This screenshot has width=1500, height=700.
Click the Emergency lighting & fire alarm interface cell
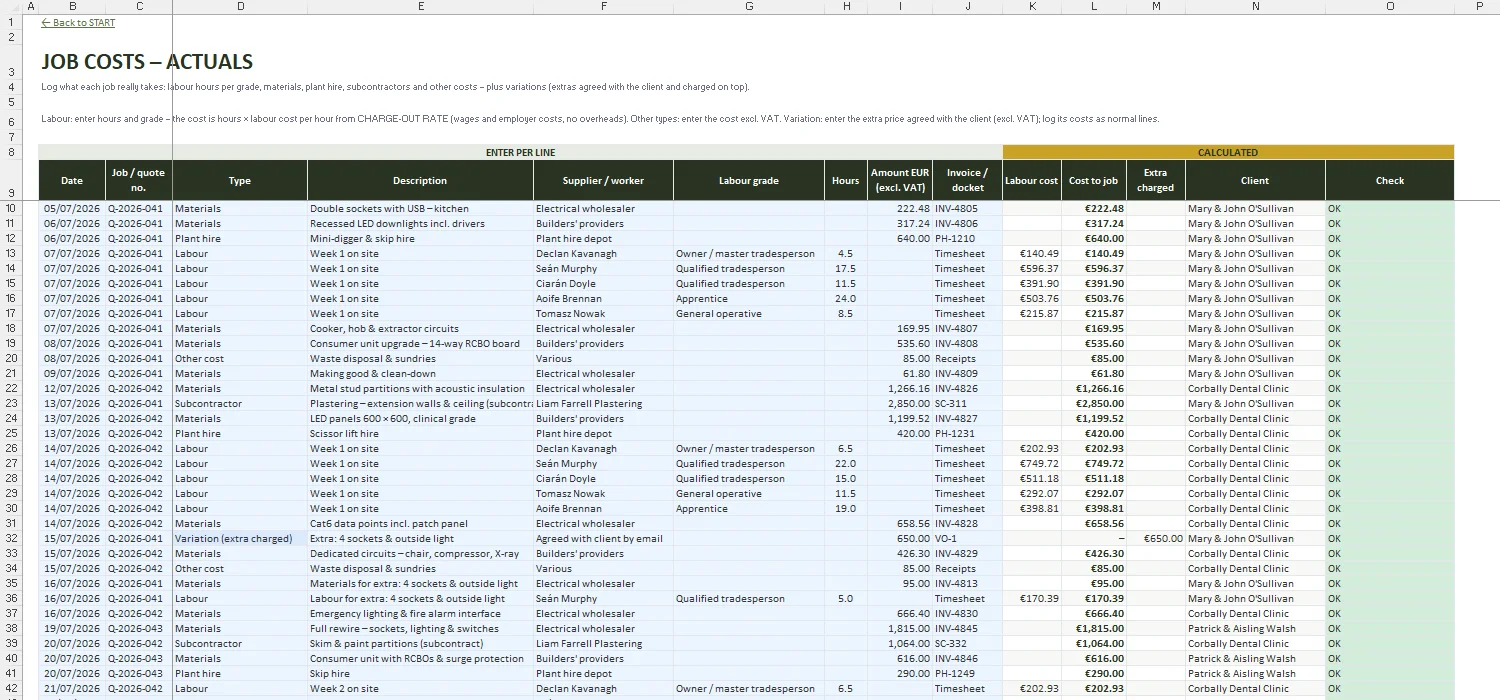point(420,614)
